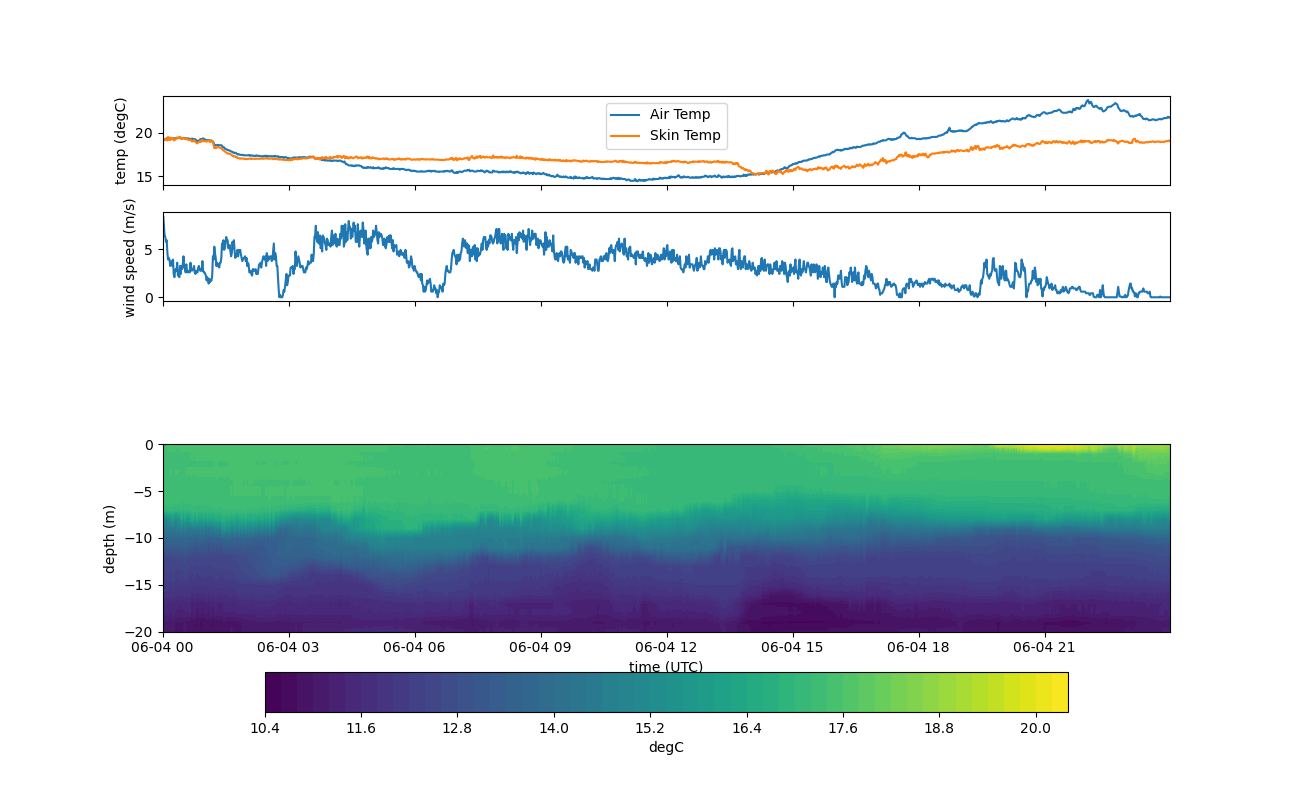Click the wind speed (m/s) axis label

(x=129, y=257)
